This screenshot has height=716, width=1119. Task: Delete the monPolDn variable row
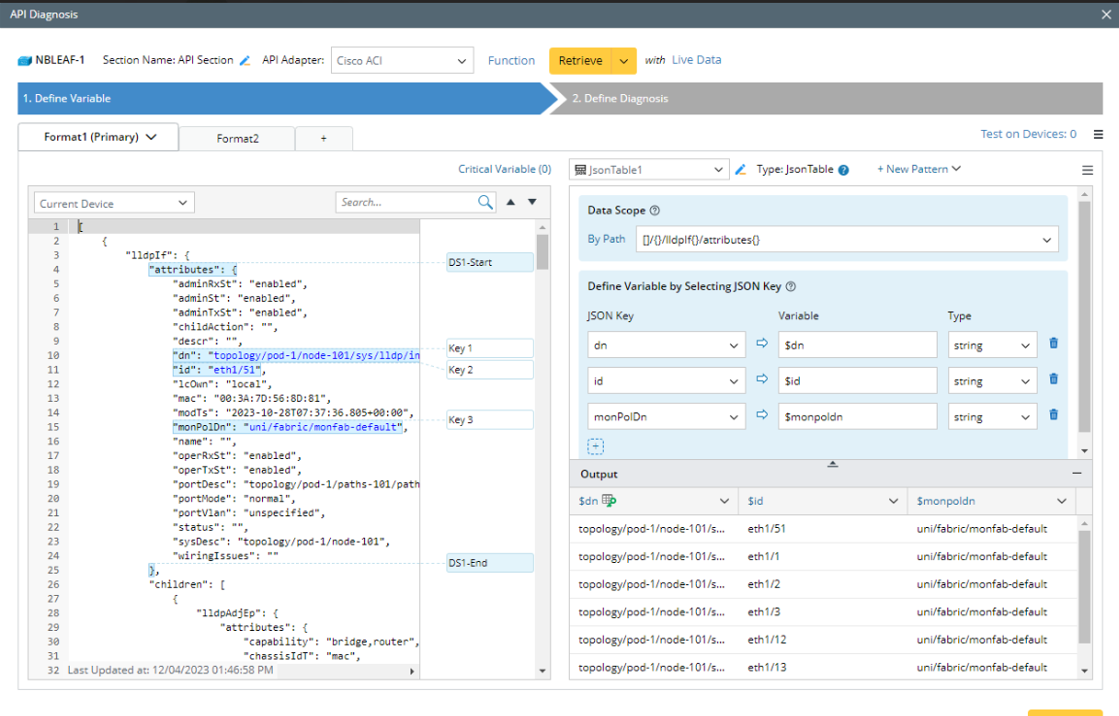1053,415
